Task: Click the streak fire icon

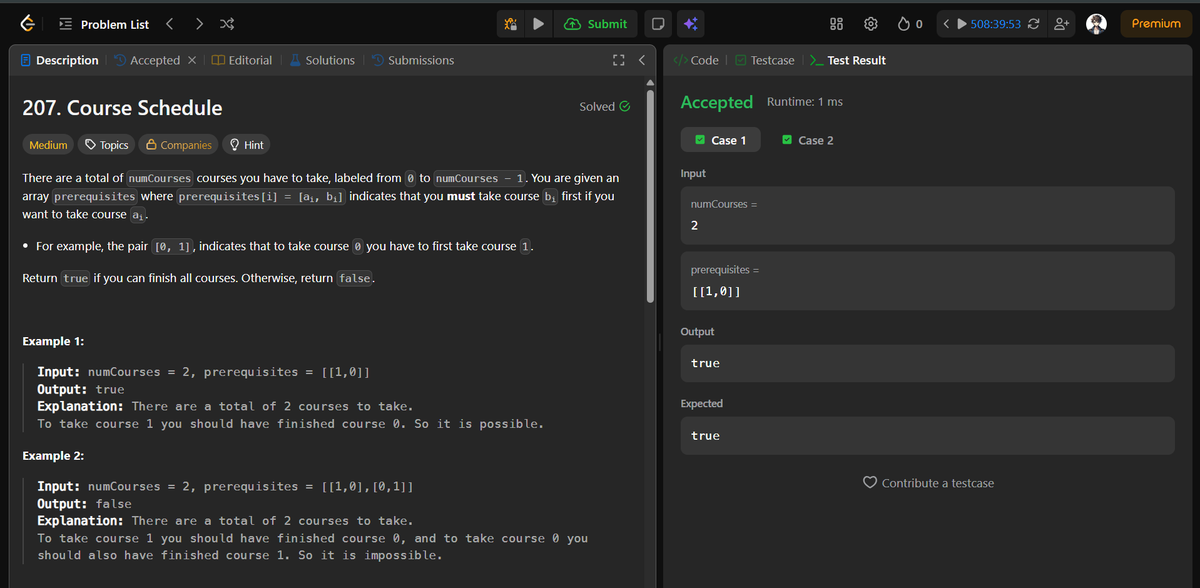Action: (904, 24)
